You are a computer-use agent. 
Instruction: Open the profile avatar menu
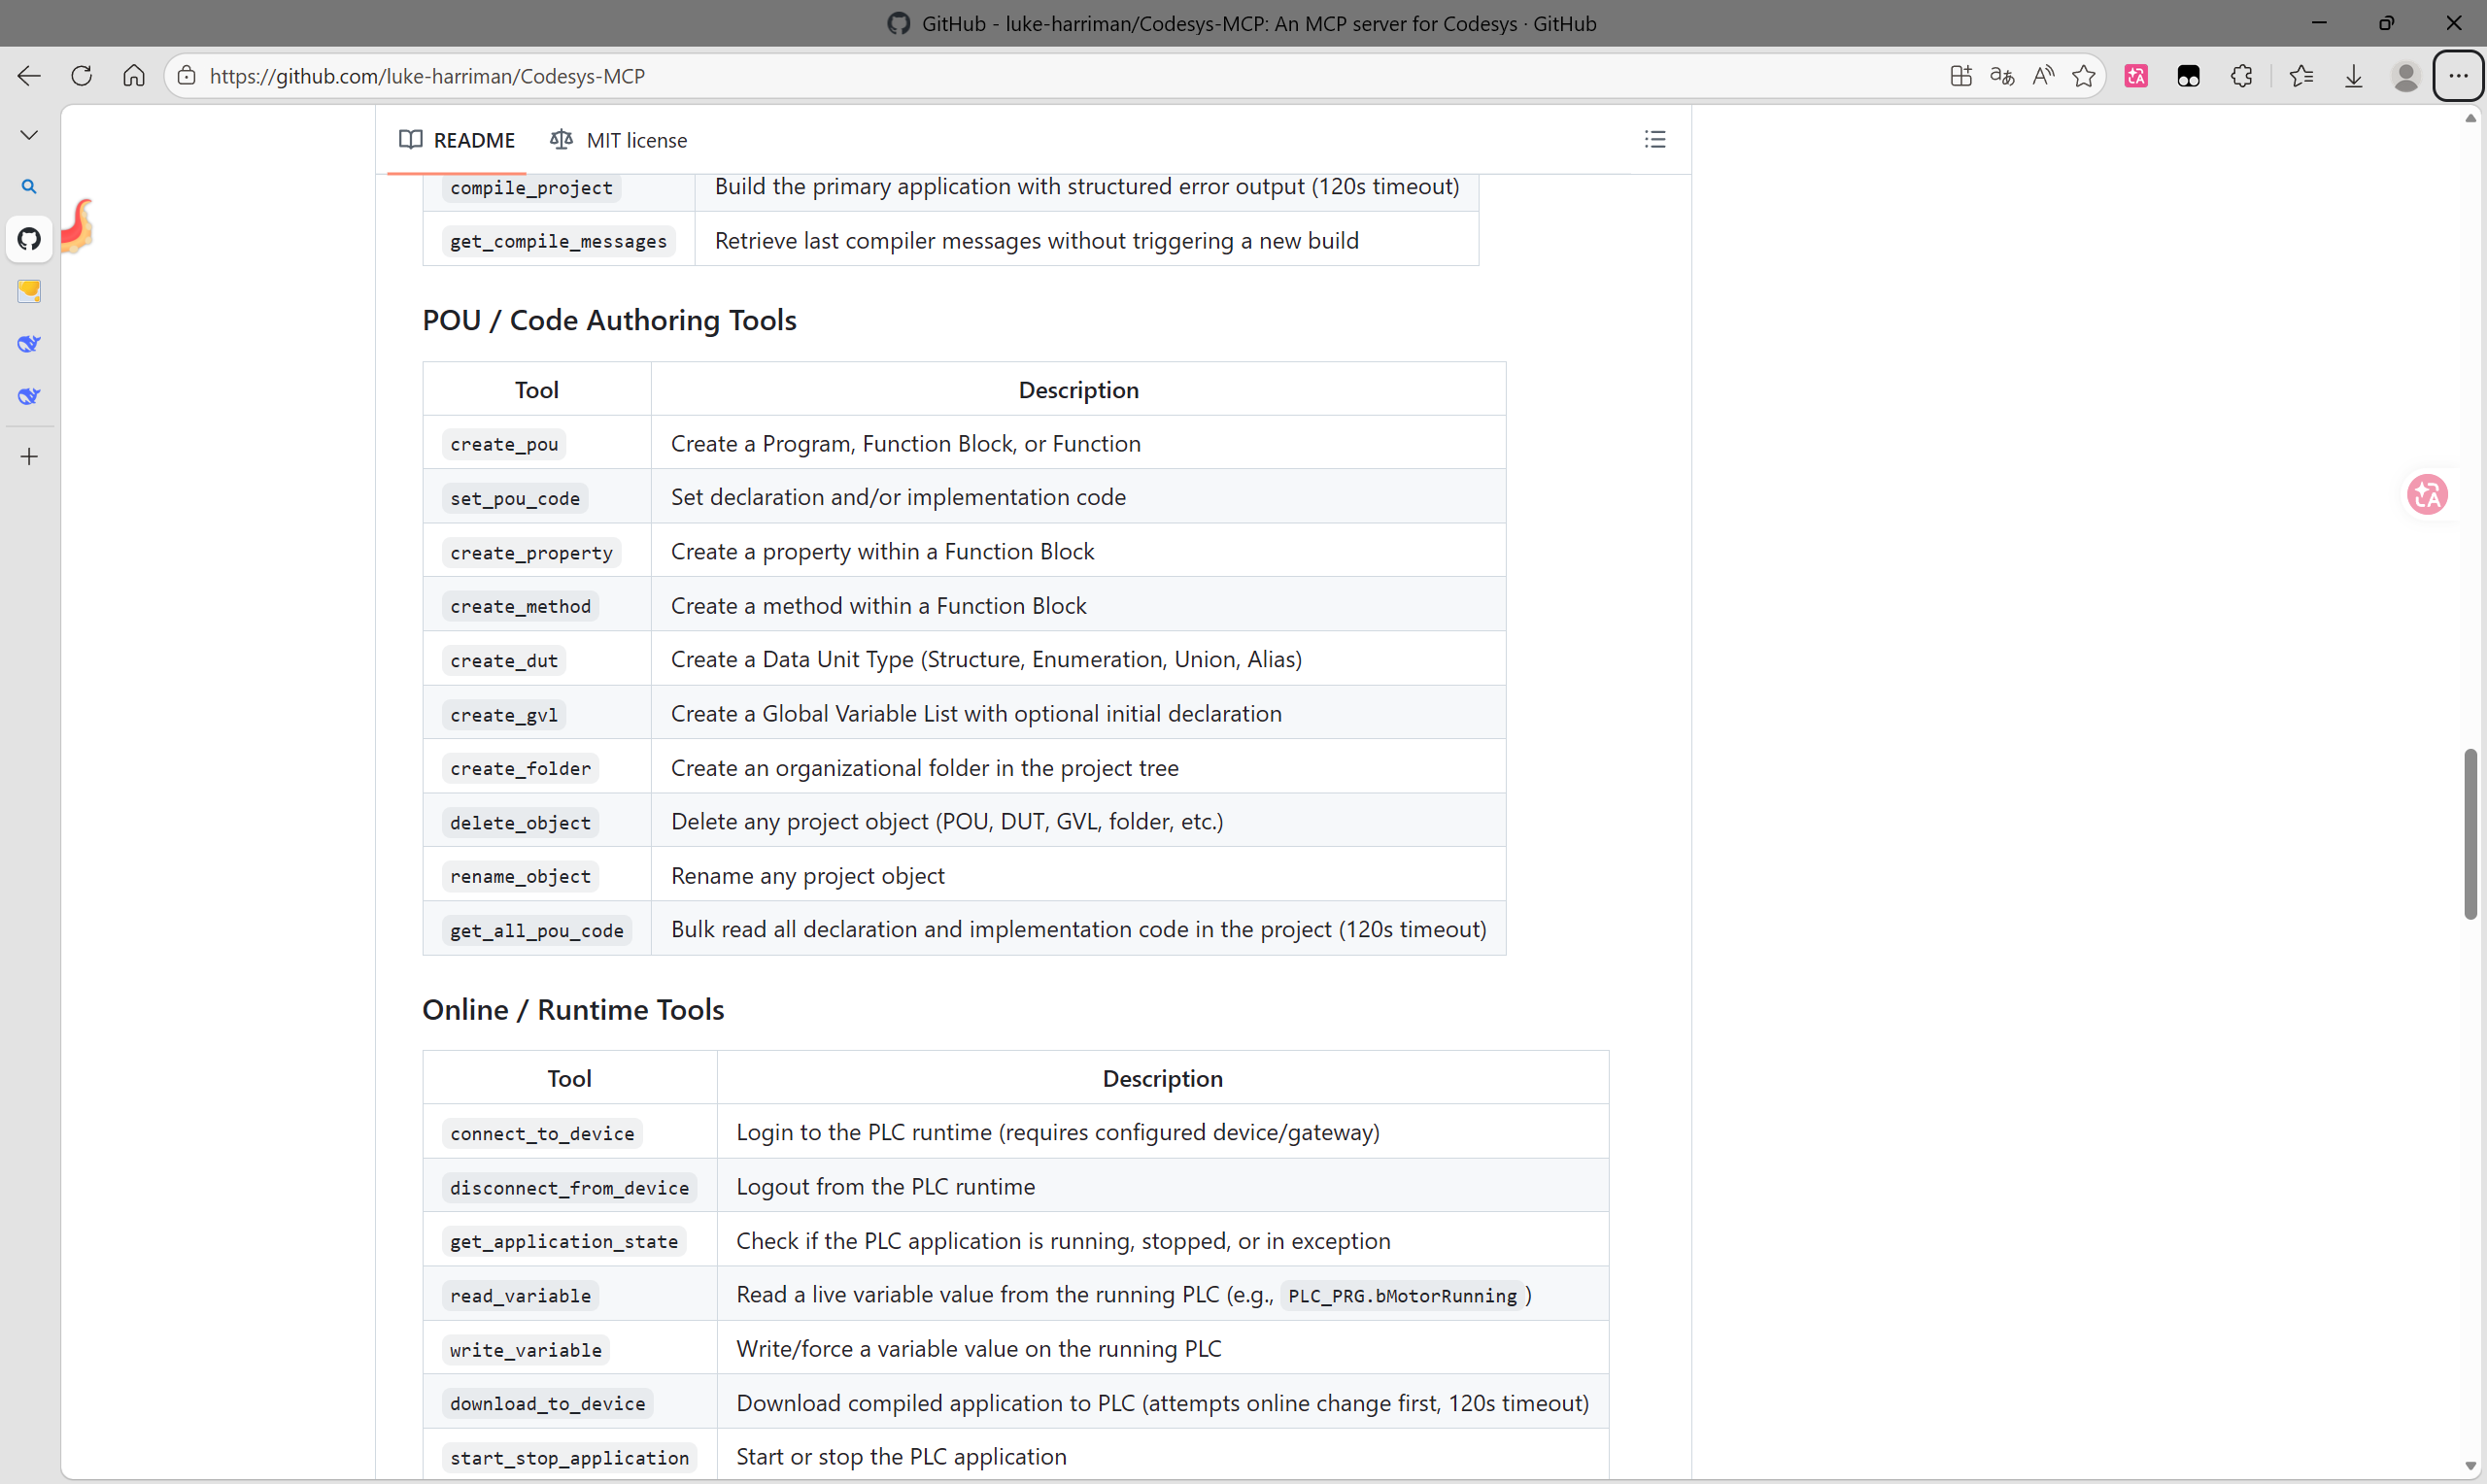point(2405,76)
